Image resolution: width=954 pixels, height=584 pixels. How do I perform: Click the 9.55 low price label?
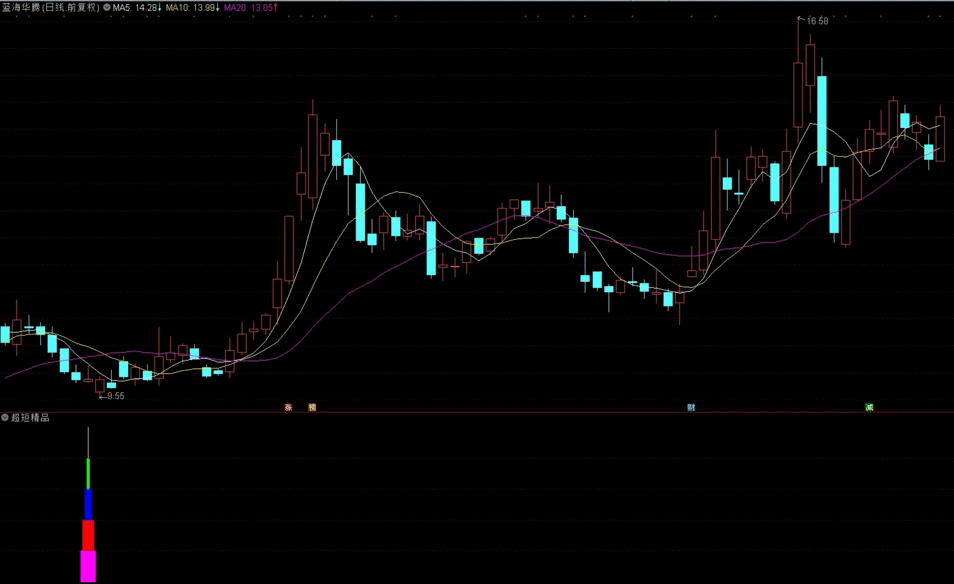[116, 396]
